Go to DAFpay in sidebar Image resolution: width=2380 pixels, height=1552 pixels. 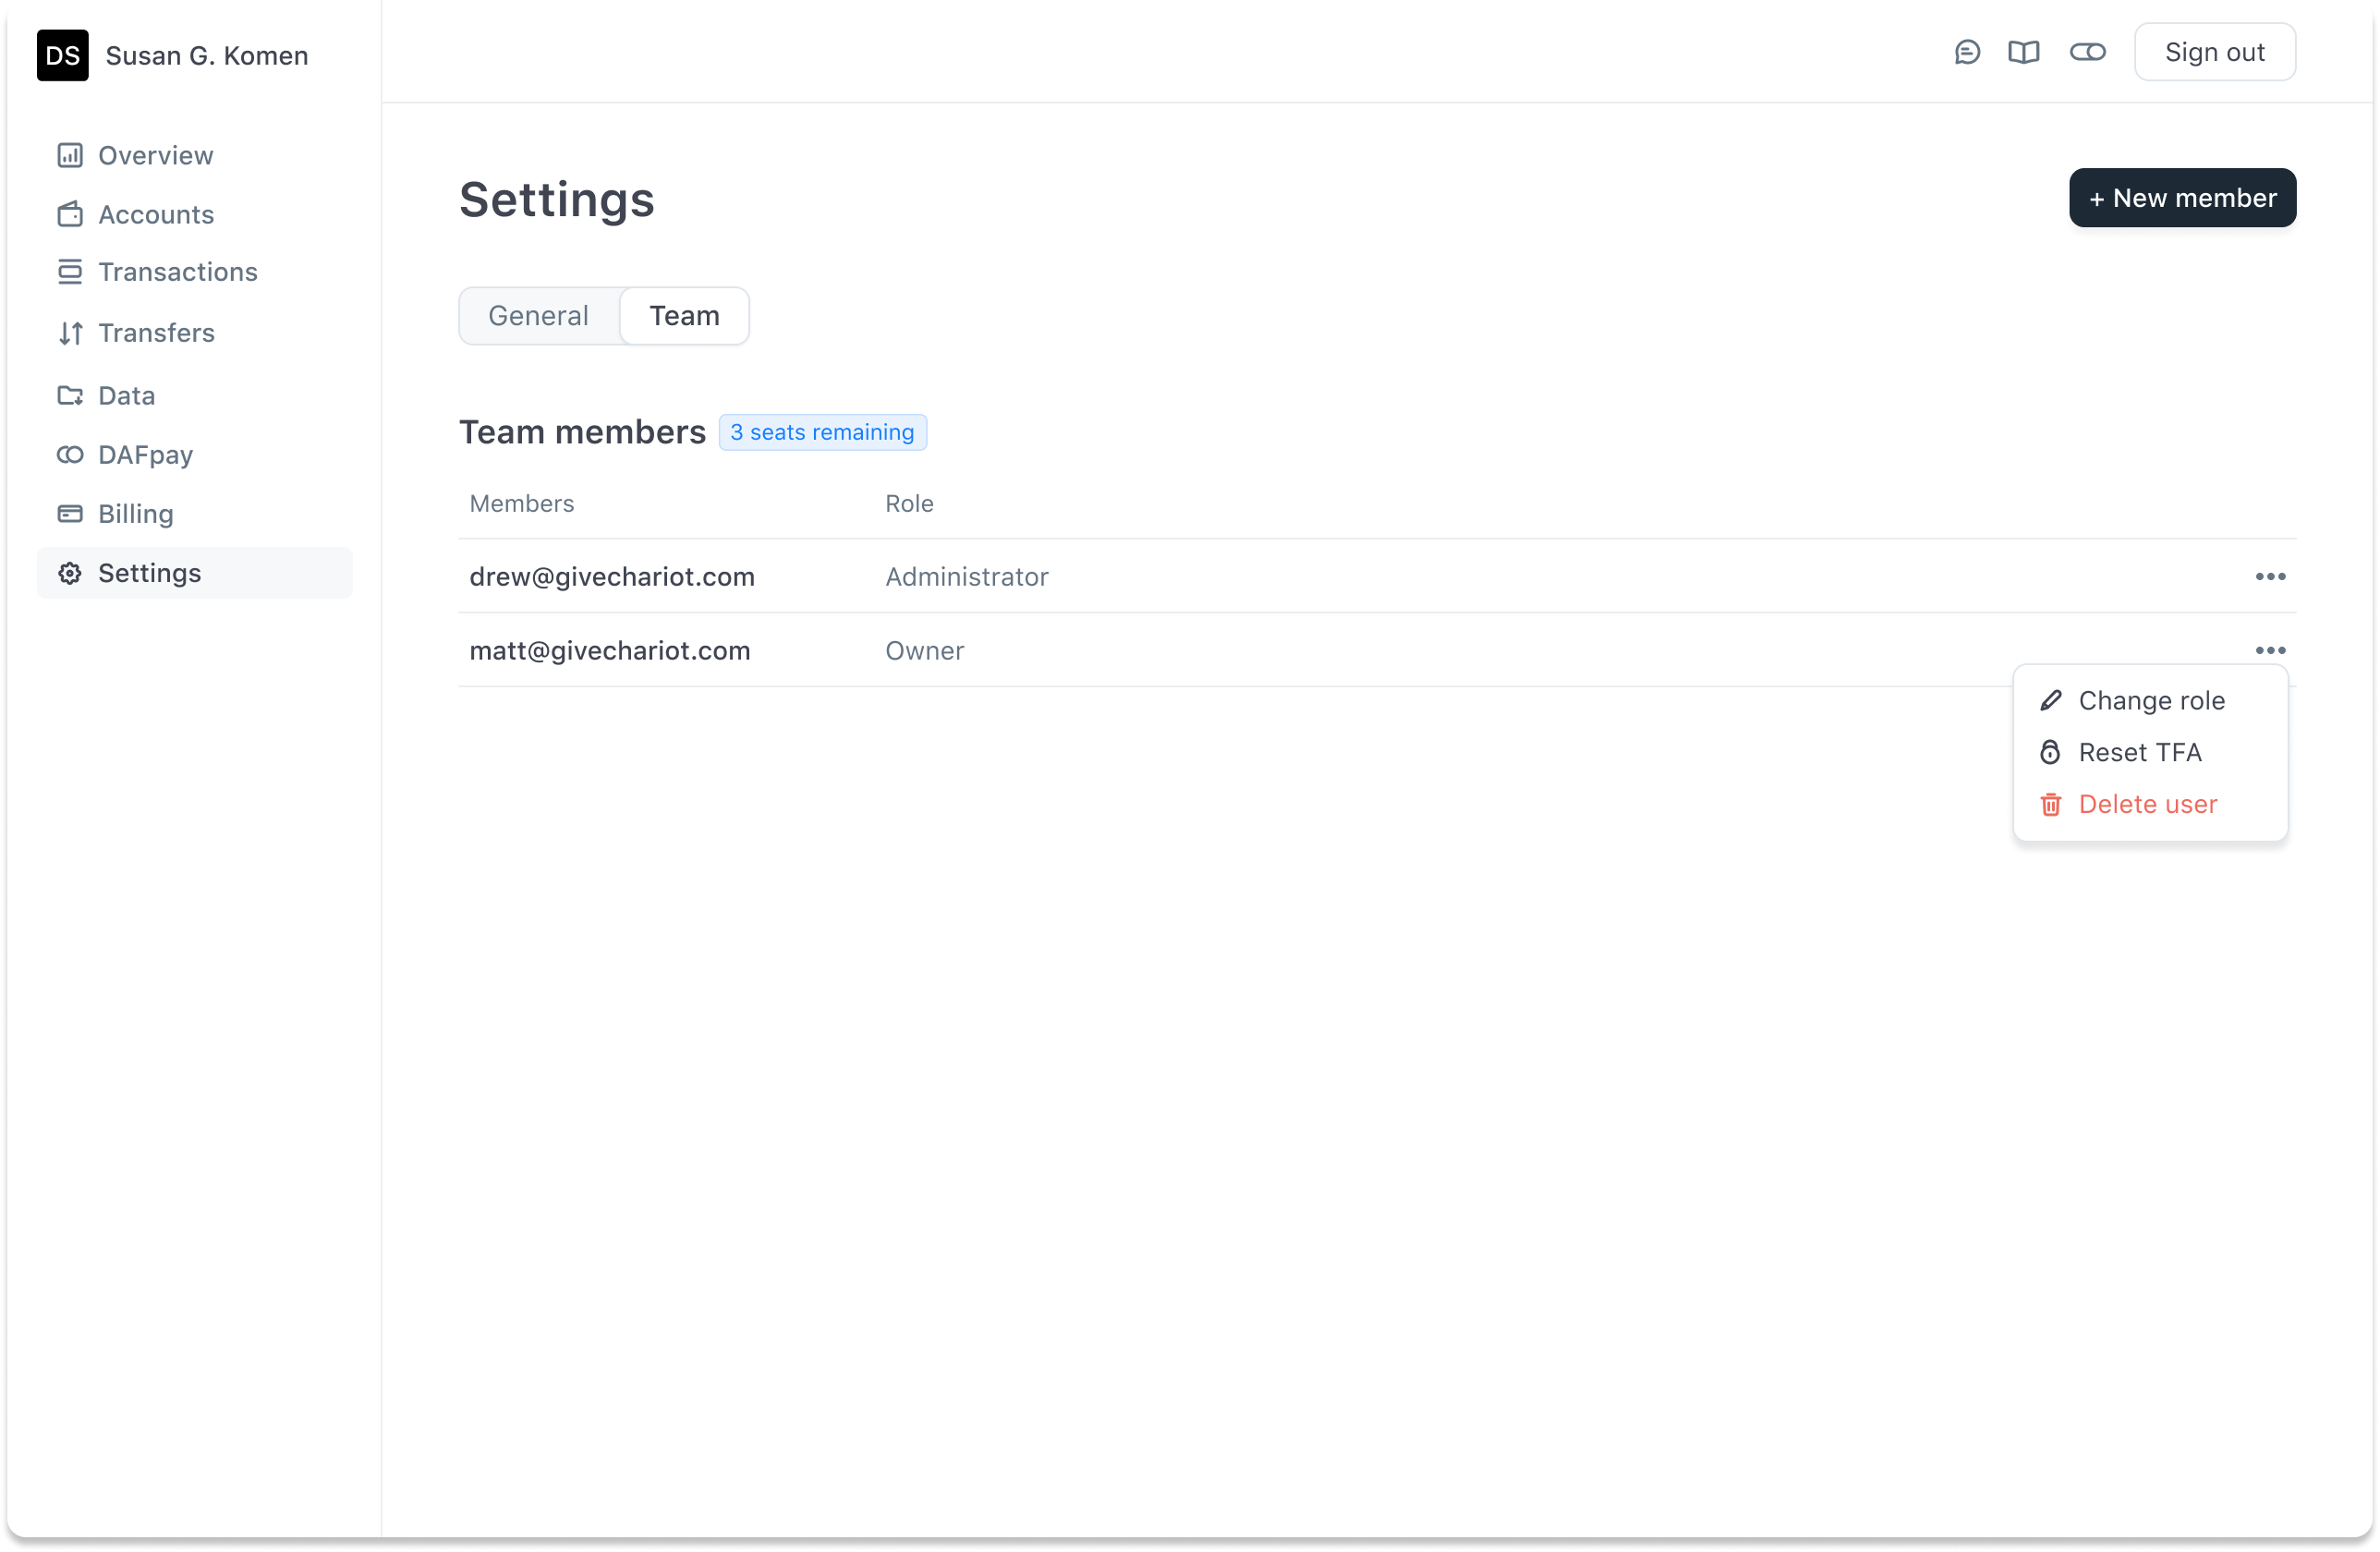(x=145, y=455)
